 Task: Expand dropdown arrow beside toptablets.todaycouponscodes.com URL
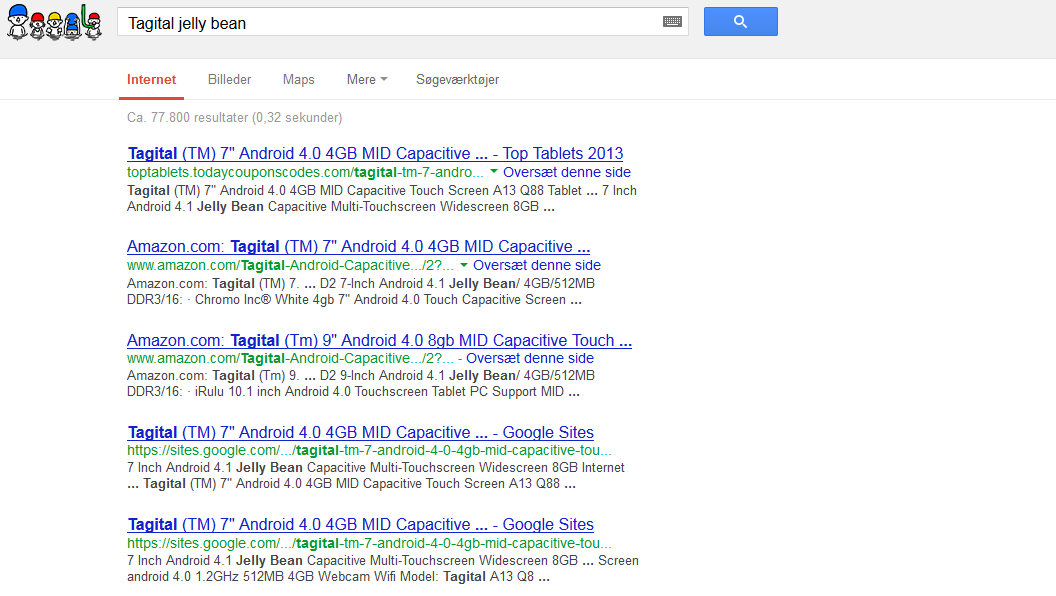[x=494, y=172]
